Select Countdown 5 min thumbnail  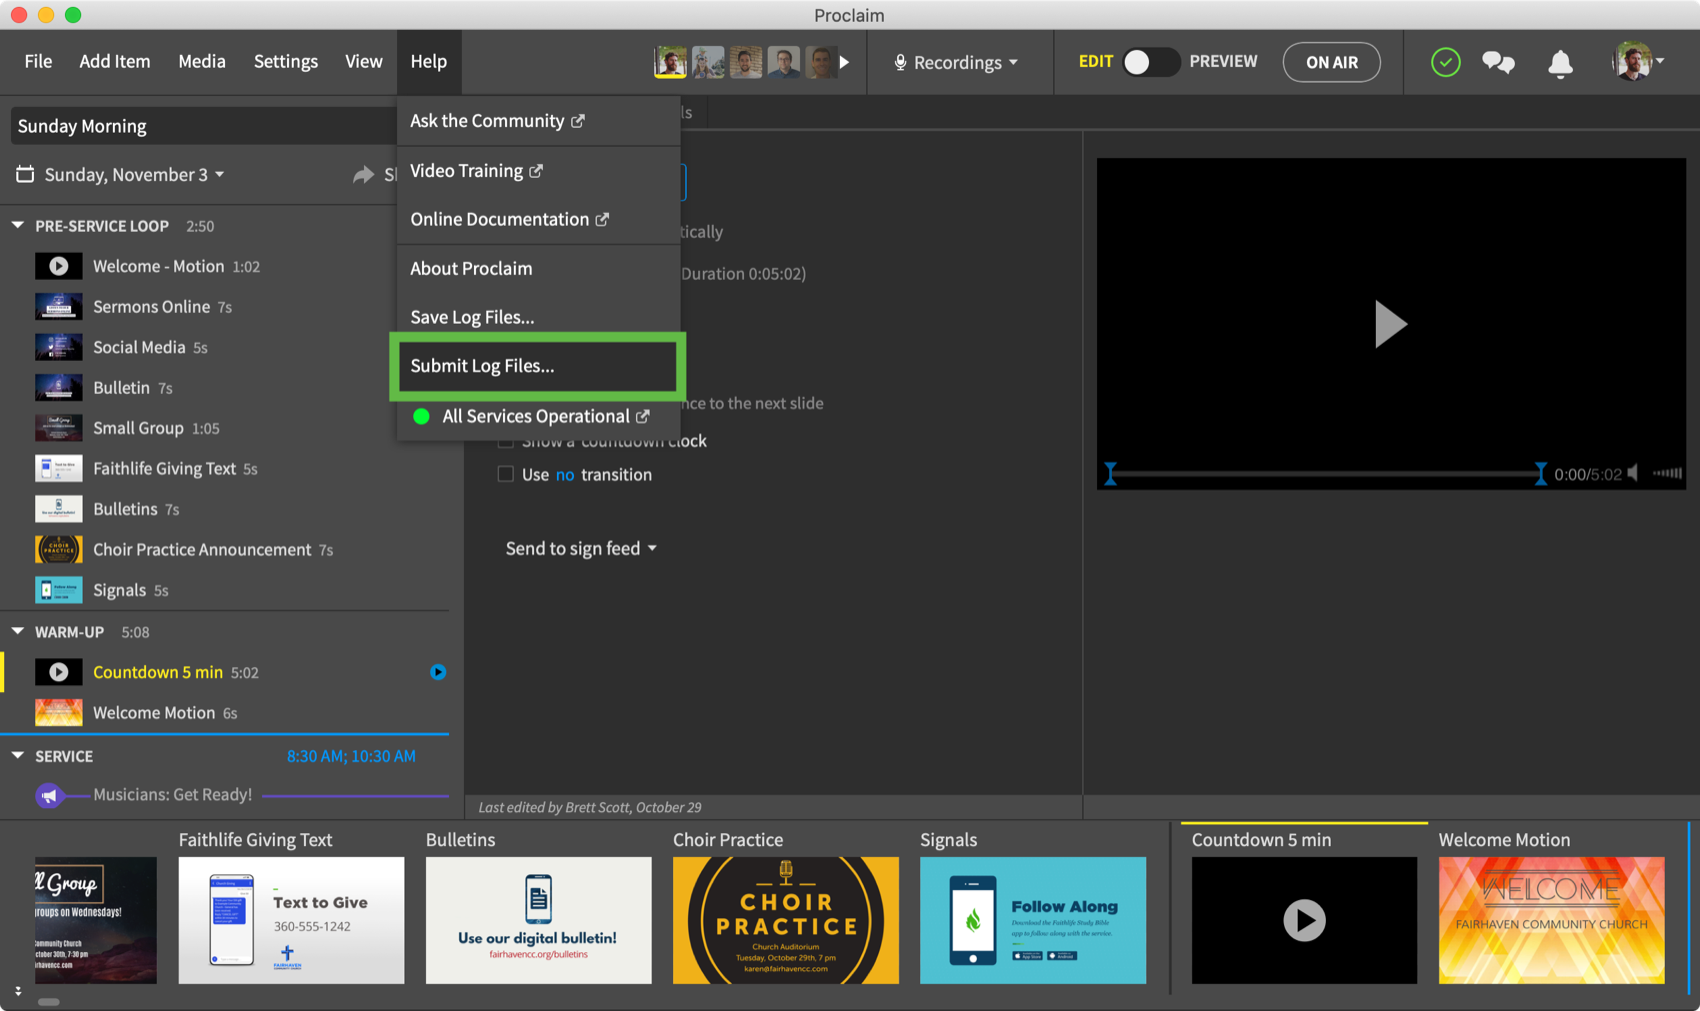pyautogui.click(x=1304, y=920)
